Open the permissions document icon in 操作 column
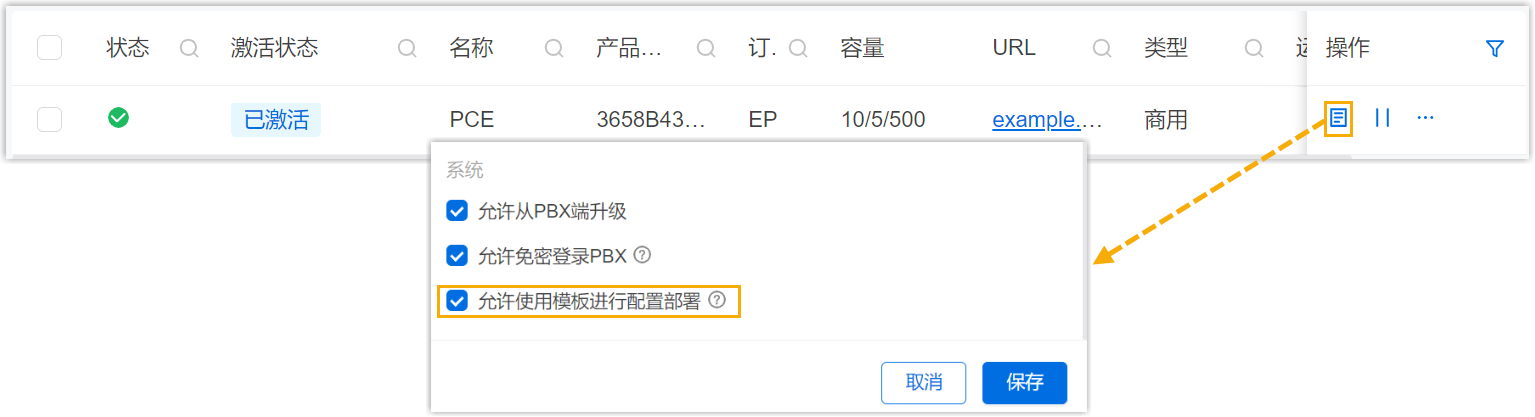 pyautogui.click(x=1339, y=119)
